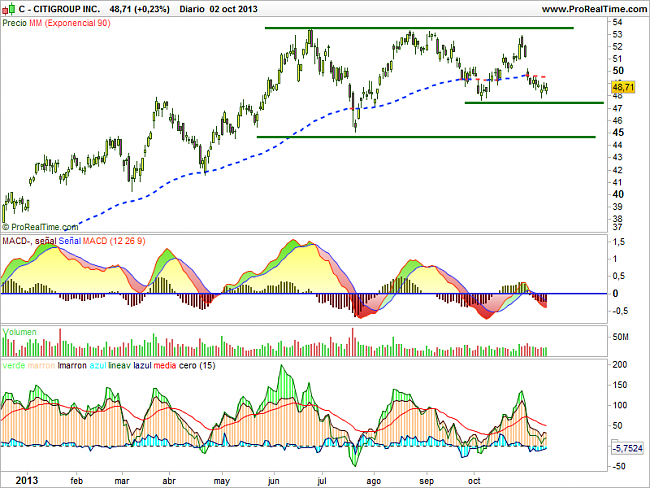Click the 'jul' month label
Image resolution: width=650 pixels, height=488 pixels.
[322, 481]
